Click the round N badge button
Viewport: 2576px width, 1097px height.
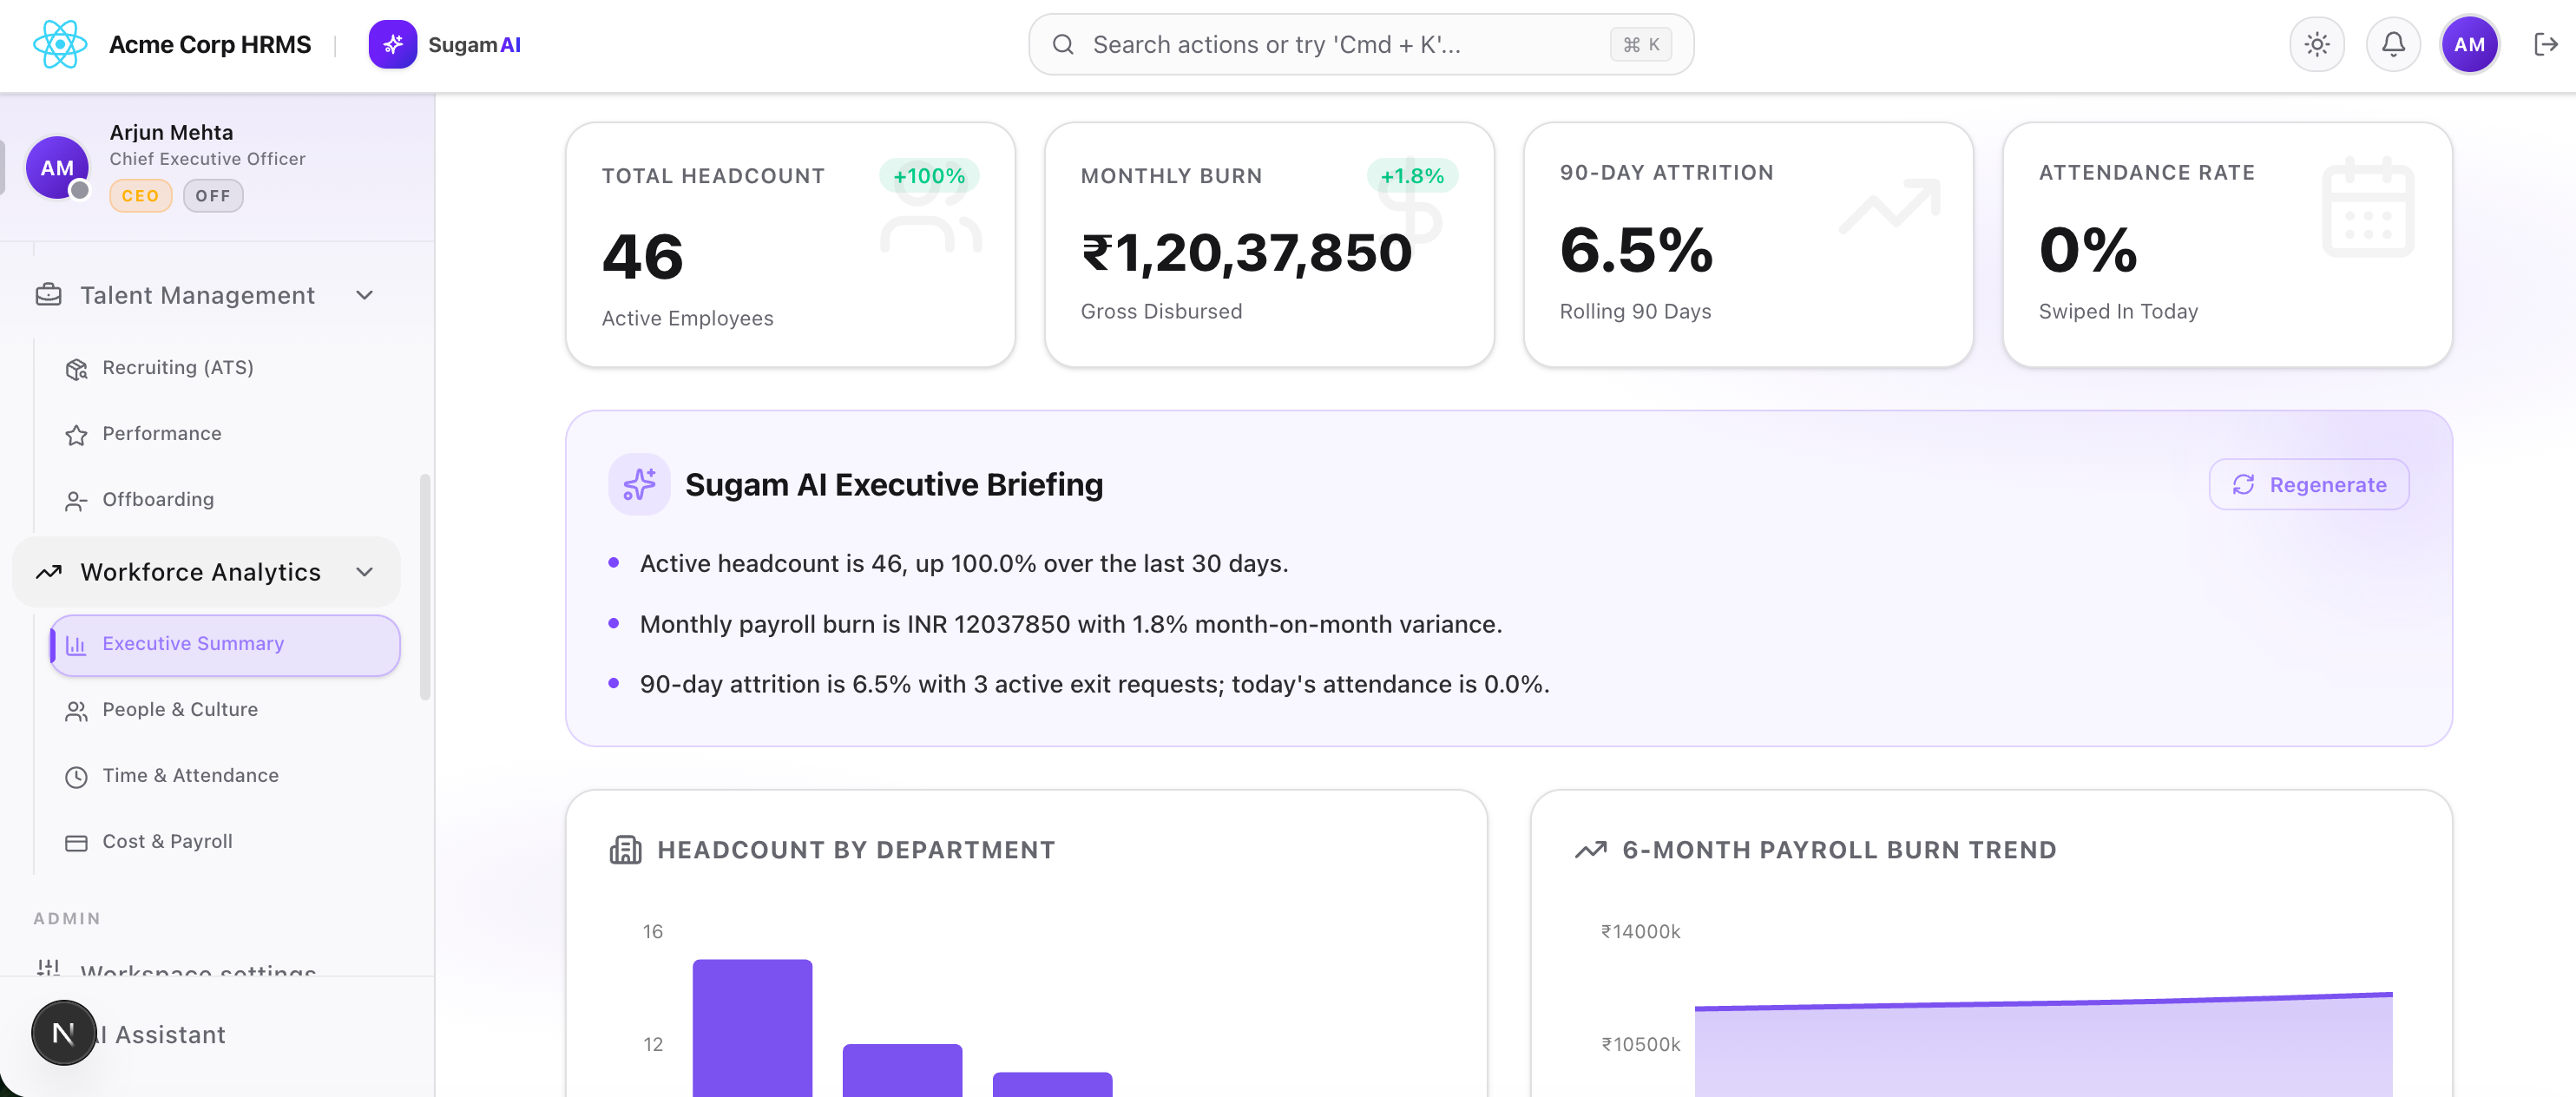[63, 1032]
